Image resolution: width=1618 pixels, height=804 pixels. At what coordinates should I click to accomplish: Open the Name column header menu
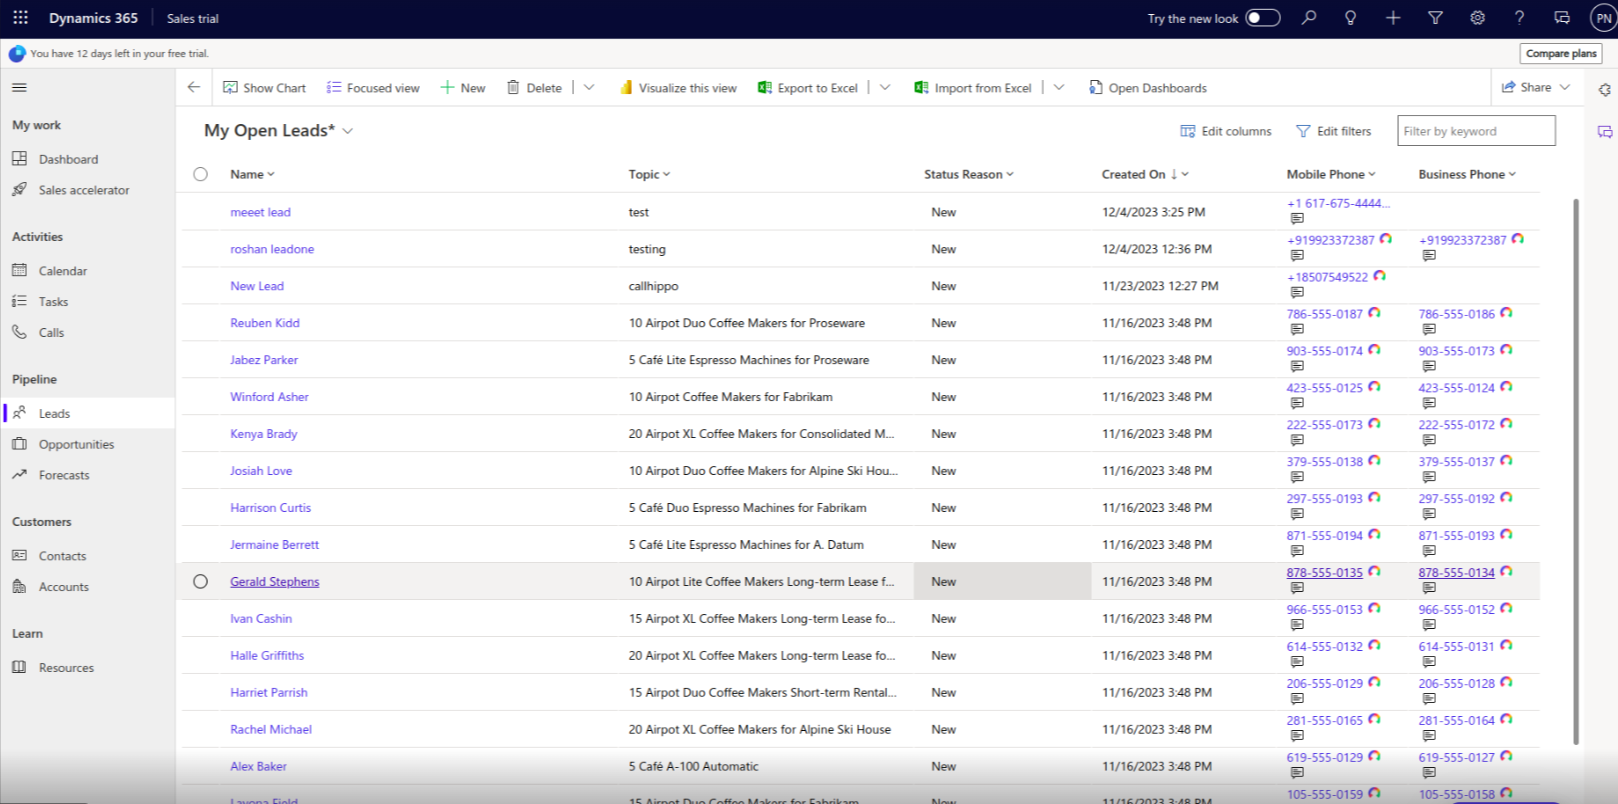click(x=253, y=174)
